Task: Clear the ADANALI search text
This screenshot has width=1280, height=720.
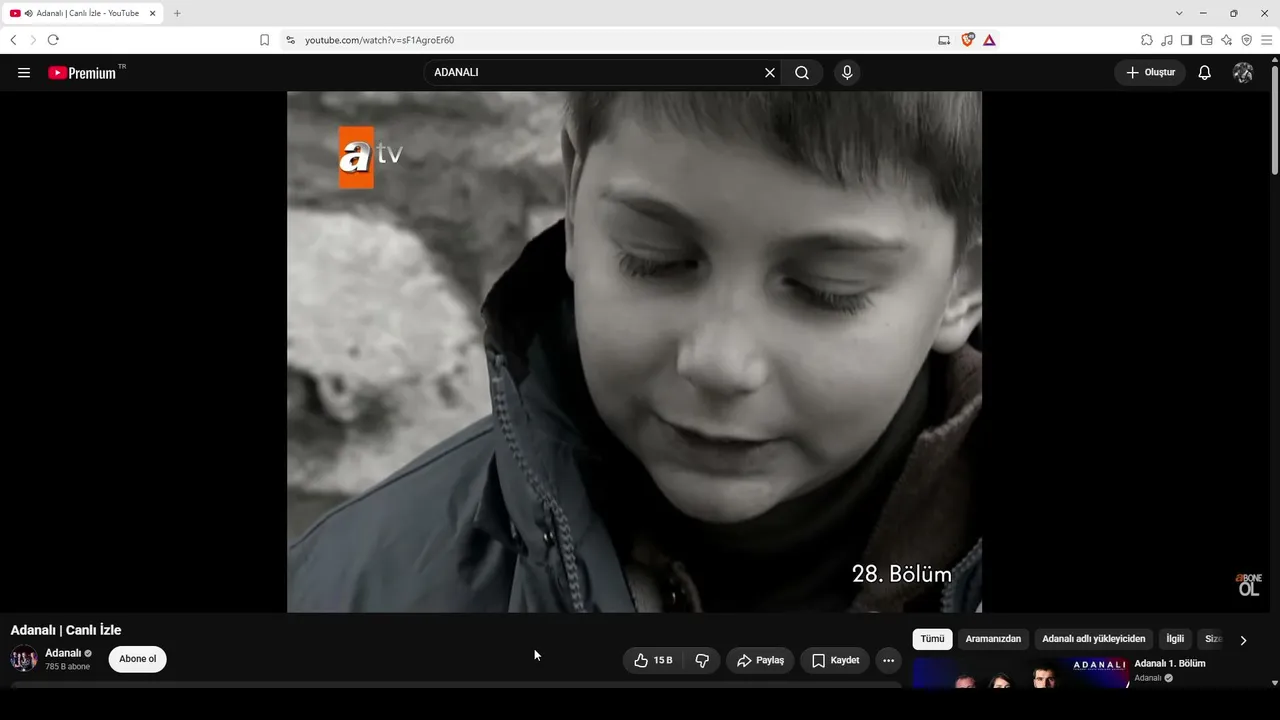Action: pyautogui.click(x=770, y=73)
